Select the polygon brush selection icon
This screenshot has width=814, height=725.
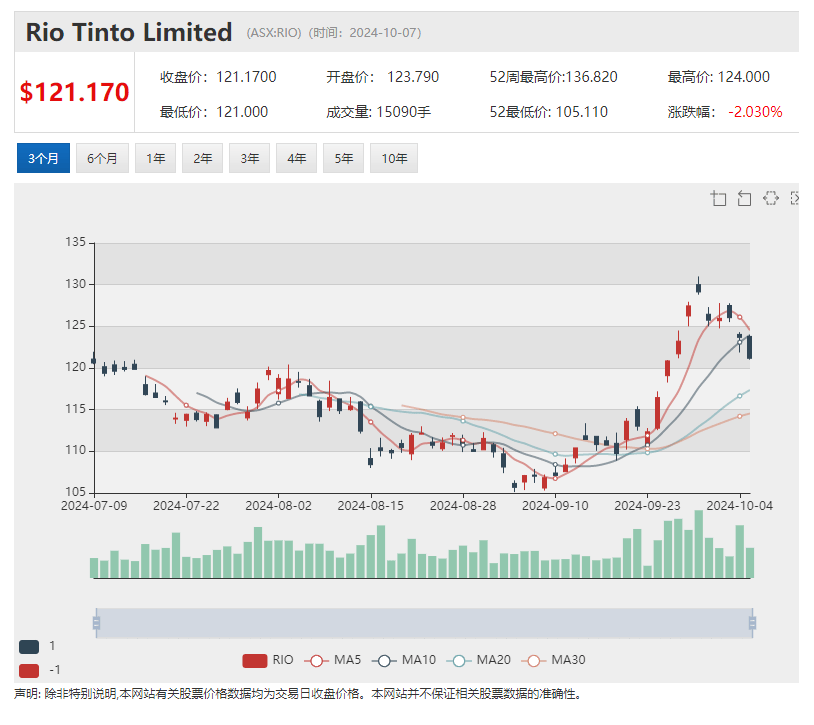point(771,198)
